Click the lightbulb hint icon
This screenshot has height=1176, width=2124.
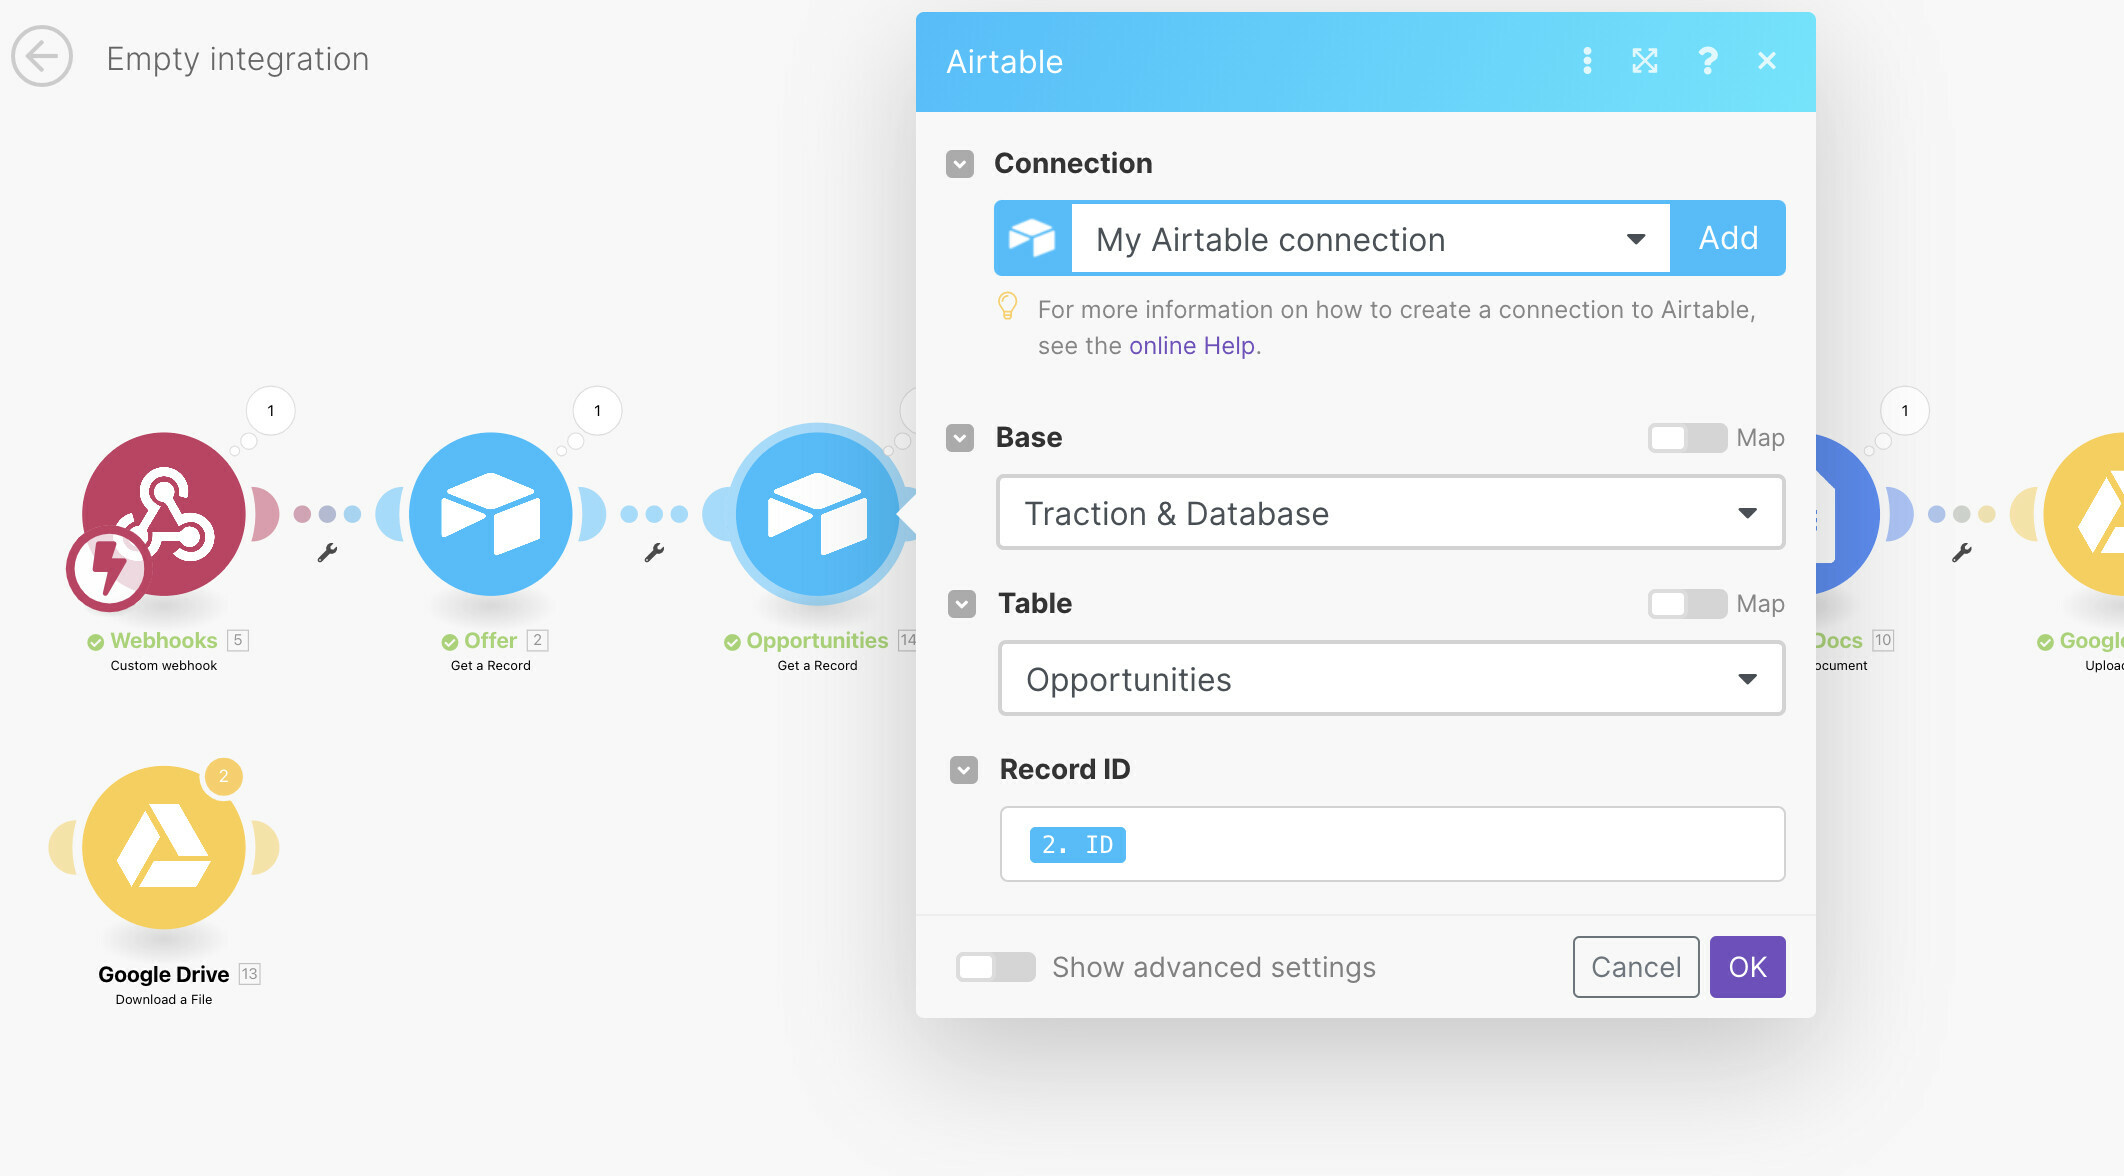1008,306
